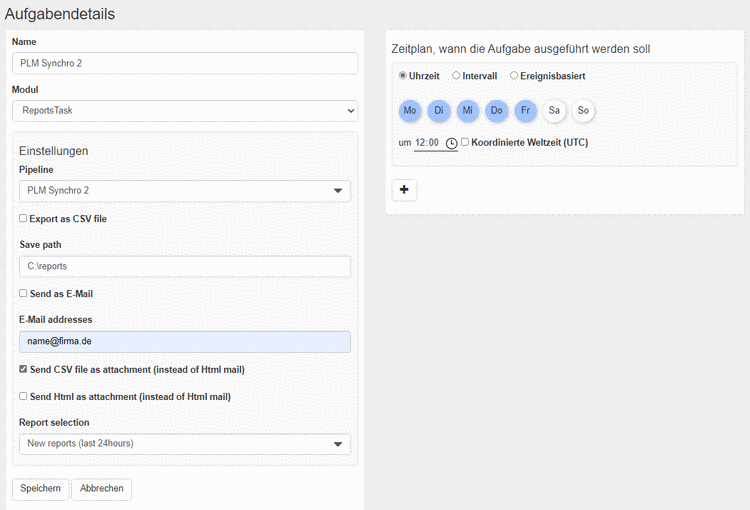The height and width of the screenshot is (510, 750).
Task: Click the E-Mail addresses input field
Action: click(185, 342)
